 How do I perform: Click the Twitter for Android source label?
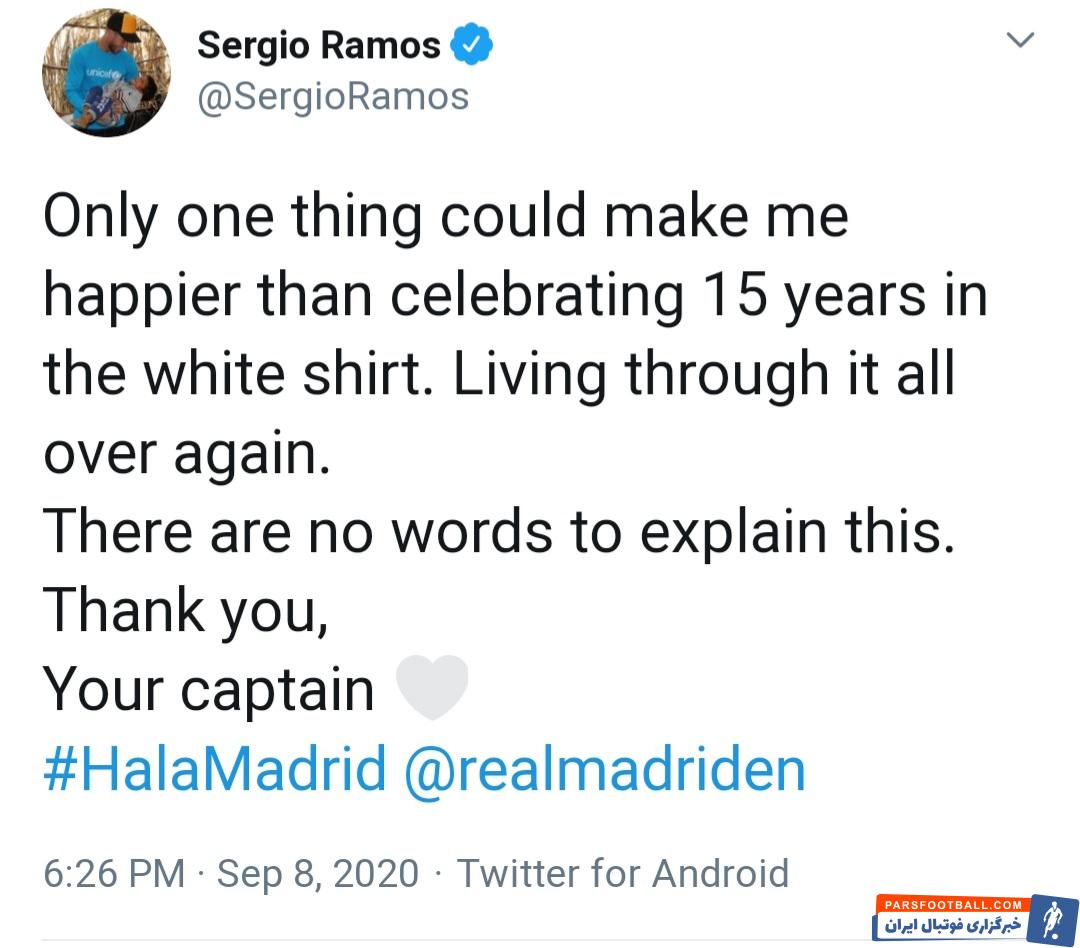point(623,873)
